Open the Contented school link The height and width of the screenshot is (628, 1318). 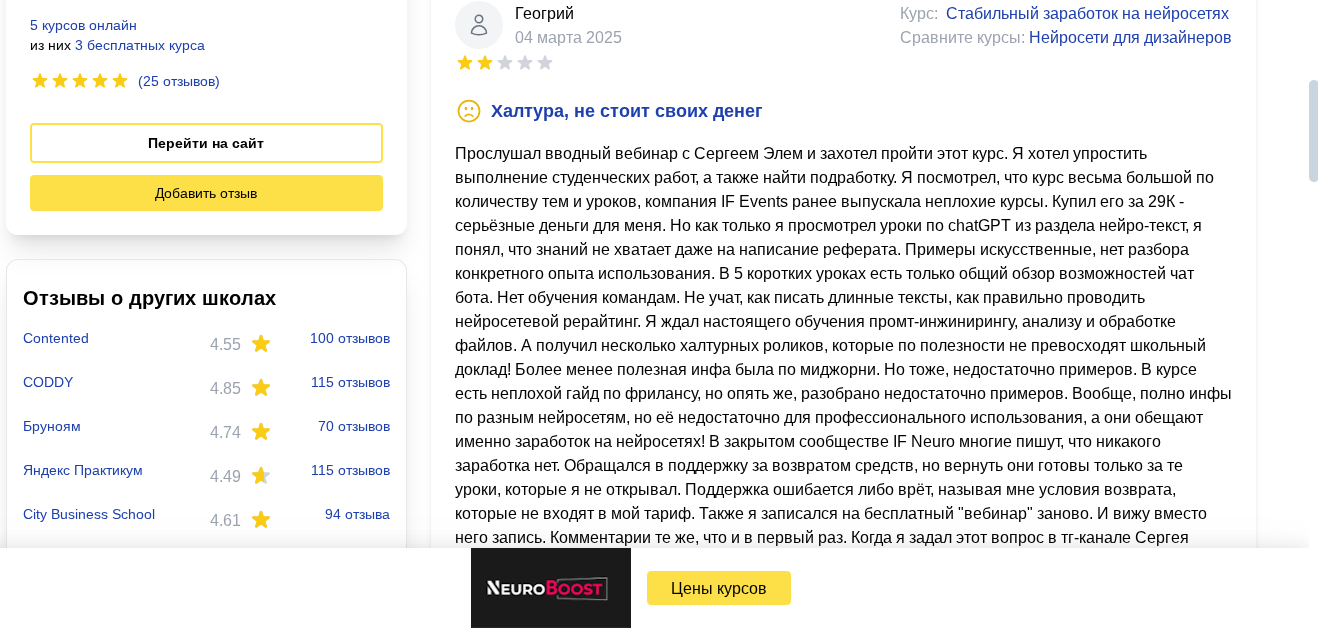(x=56, y=338)
